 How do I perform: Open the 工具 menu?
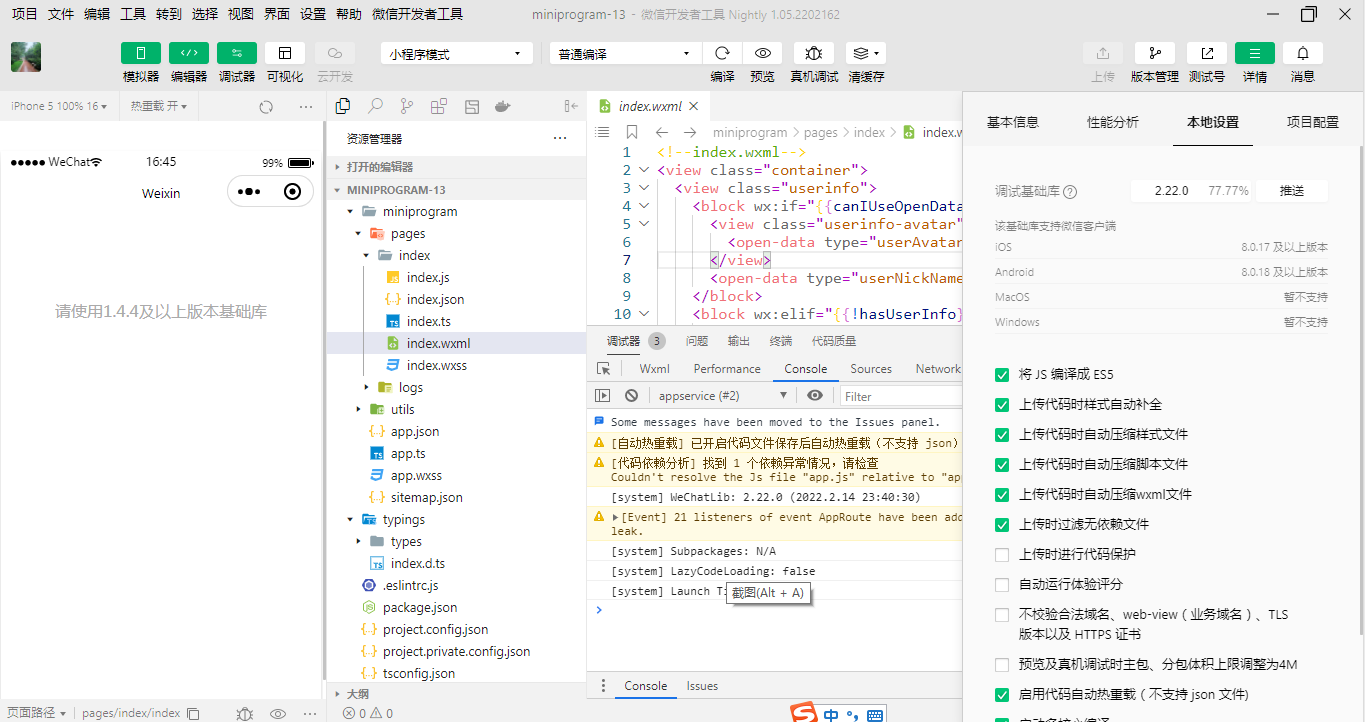click(133, 14)
